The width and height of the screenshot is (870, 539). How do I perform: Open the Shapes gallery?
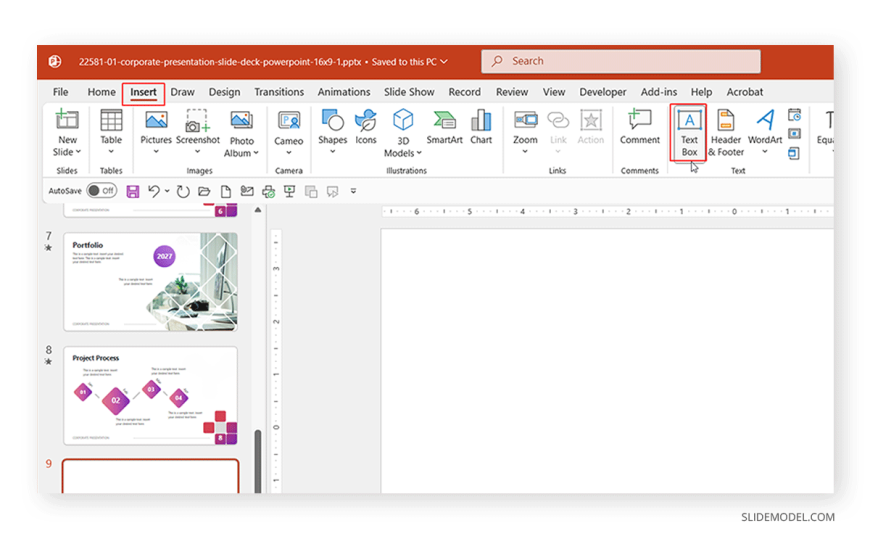click(332, 132)
